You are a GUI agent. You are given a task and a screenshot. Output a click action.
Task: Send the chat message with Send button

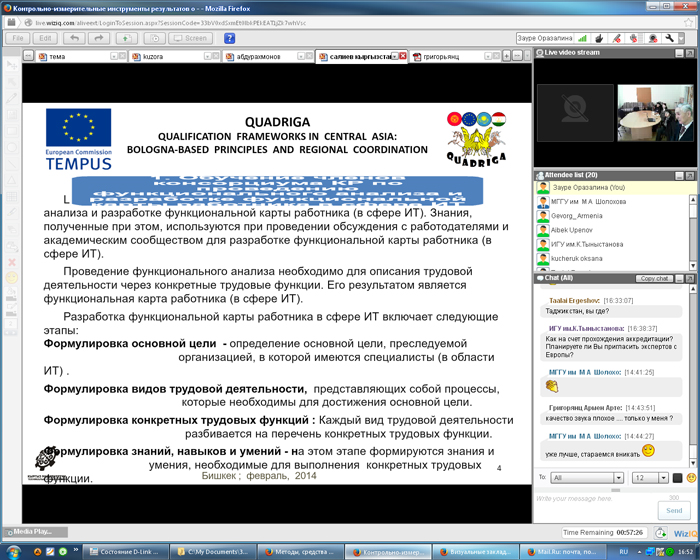[x=674, y=510]
